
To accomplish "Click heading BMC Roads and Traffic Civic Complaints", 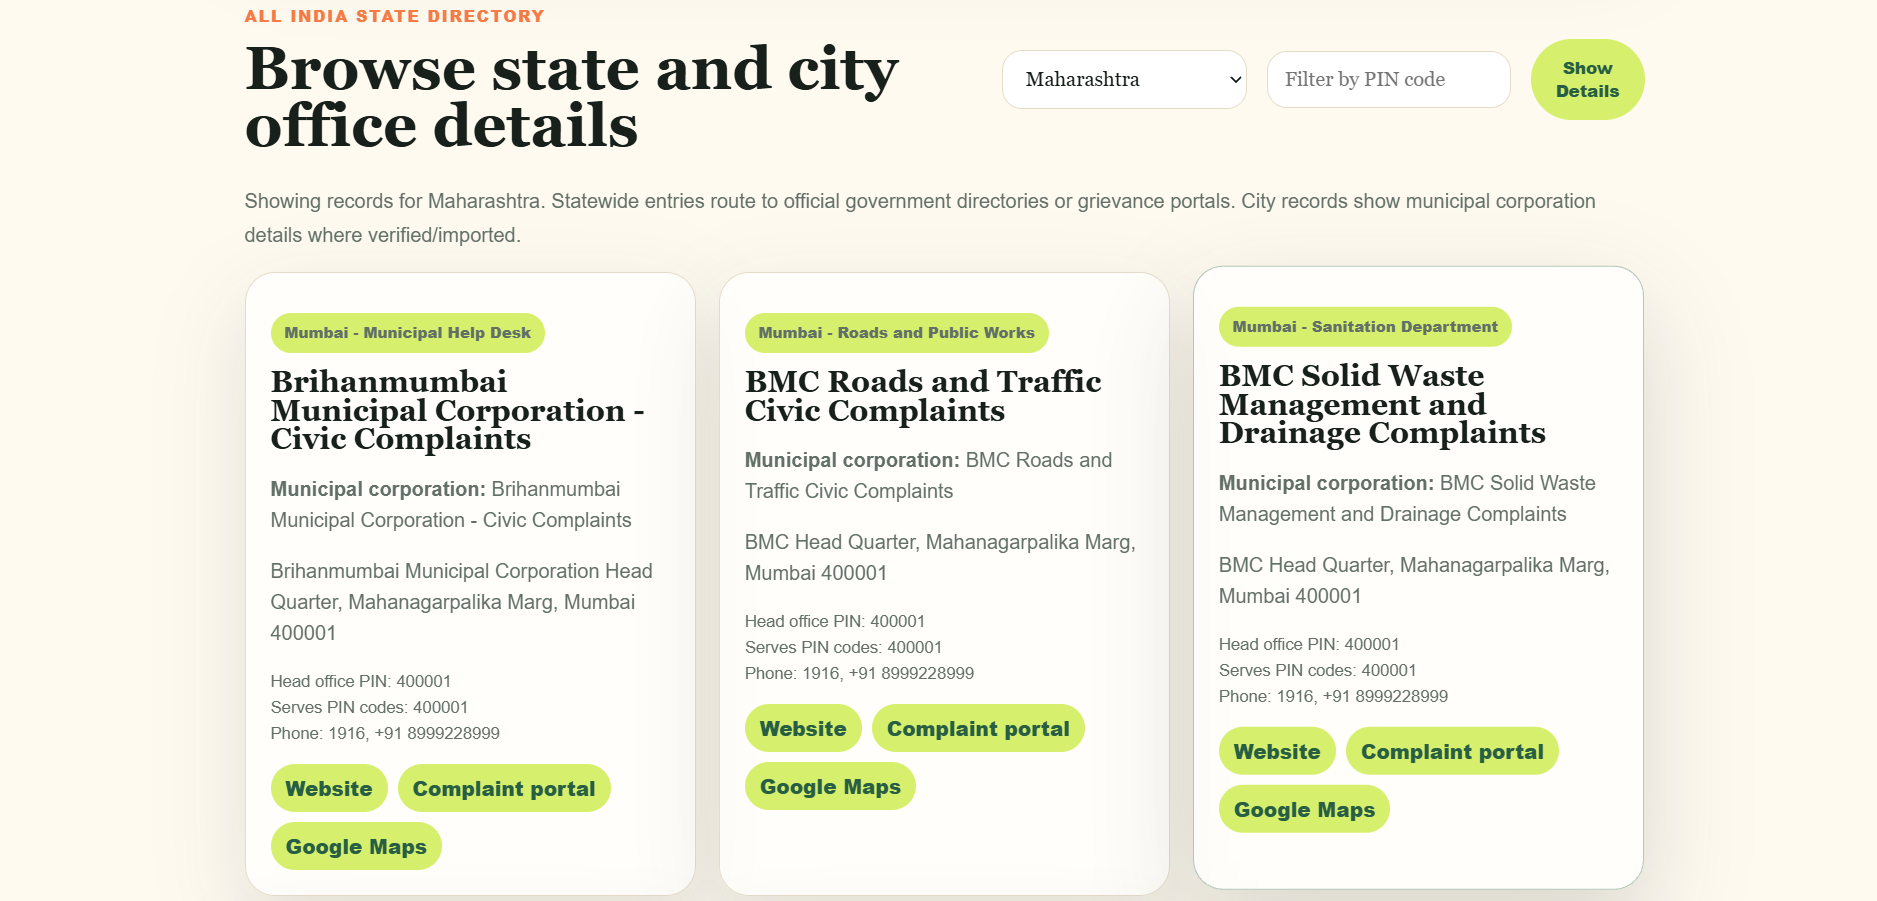I will coord(923,396).
